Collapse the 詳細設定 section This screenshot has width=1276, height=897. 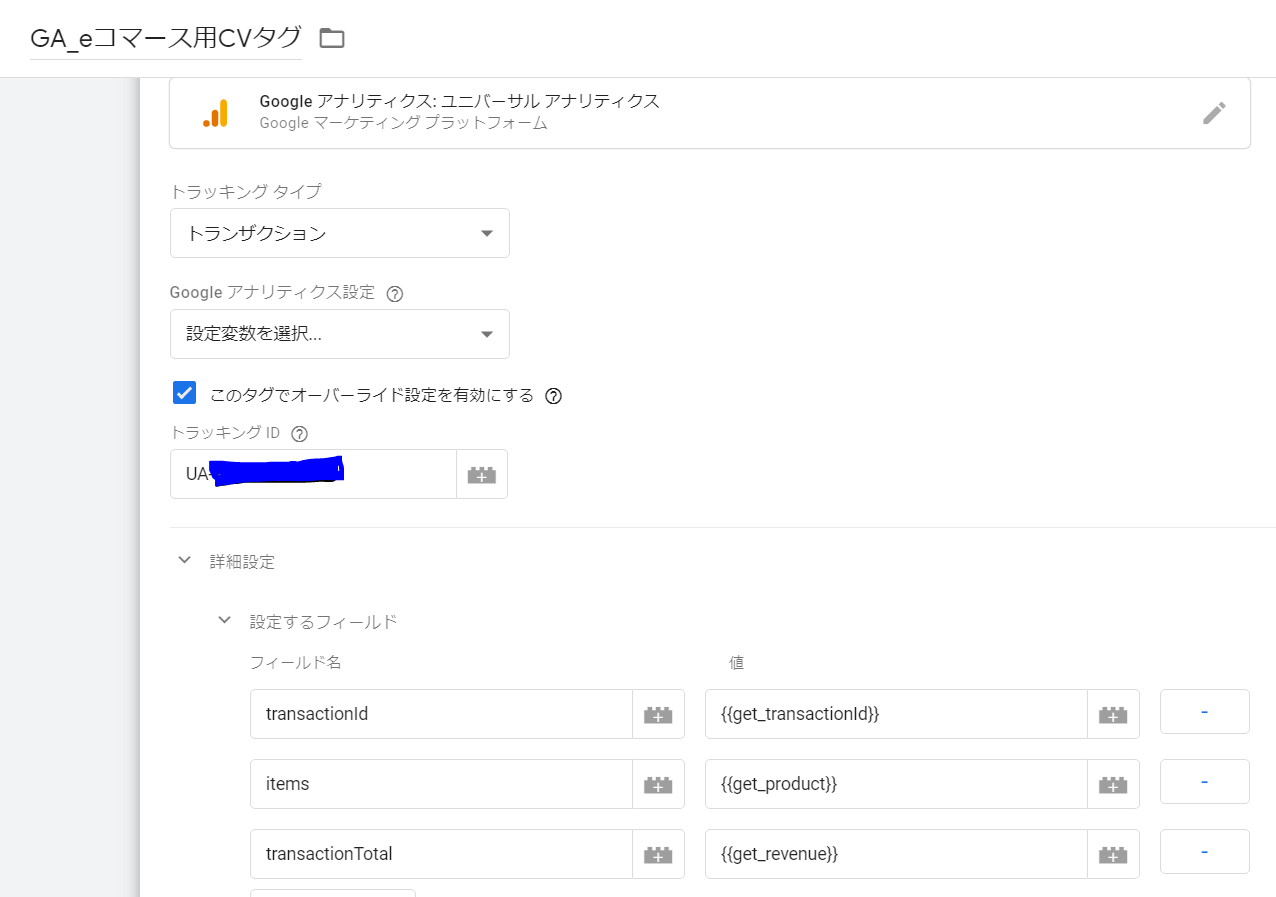[184, 560]
